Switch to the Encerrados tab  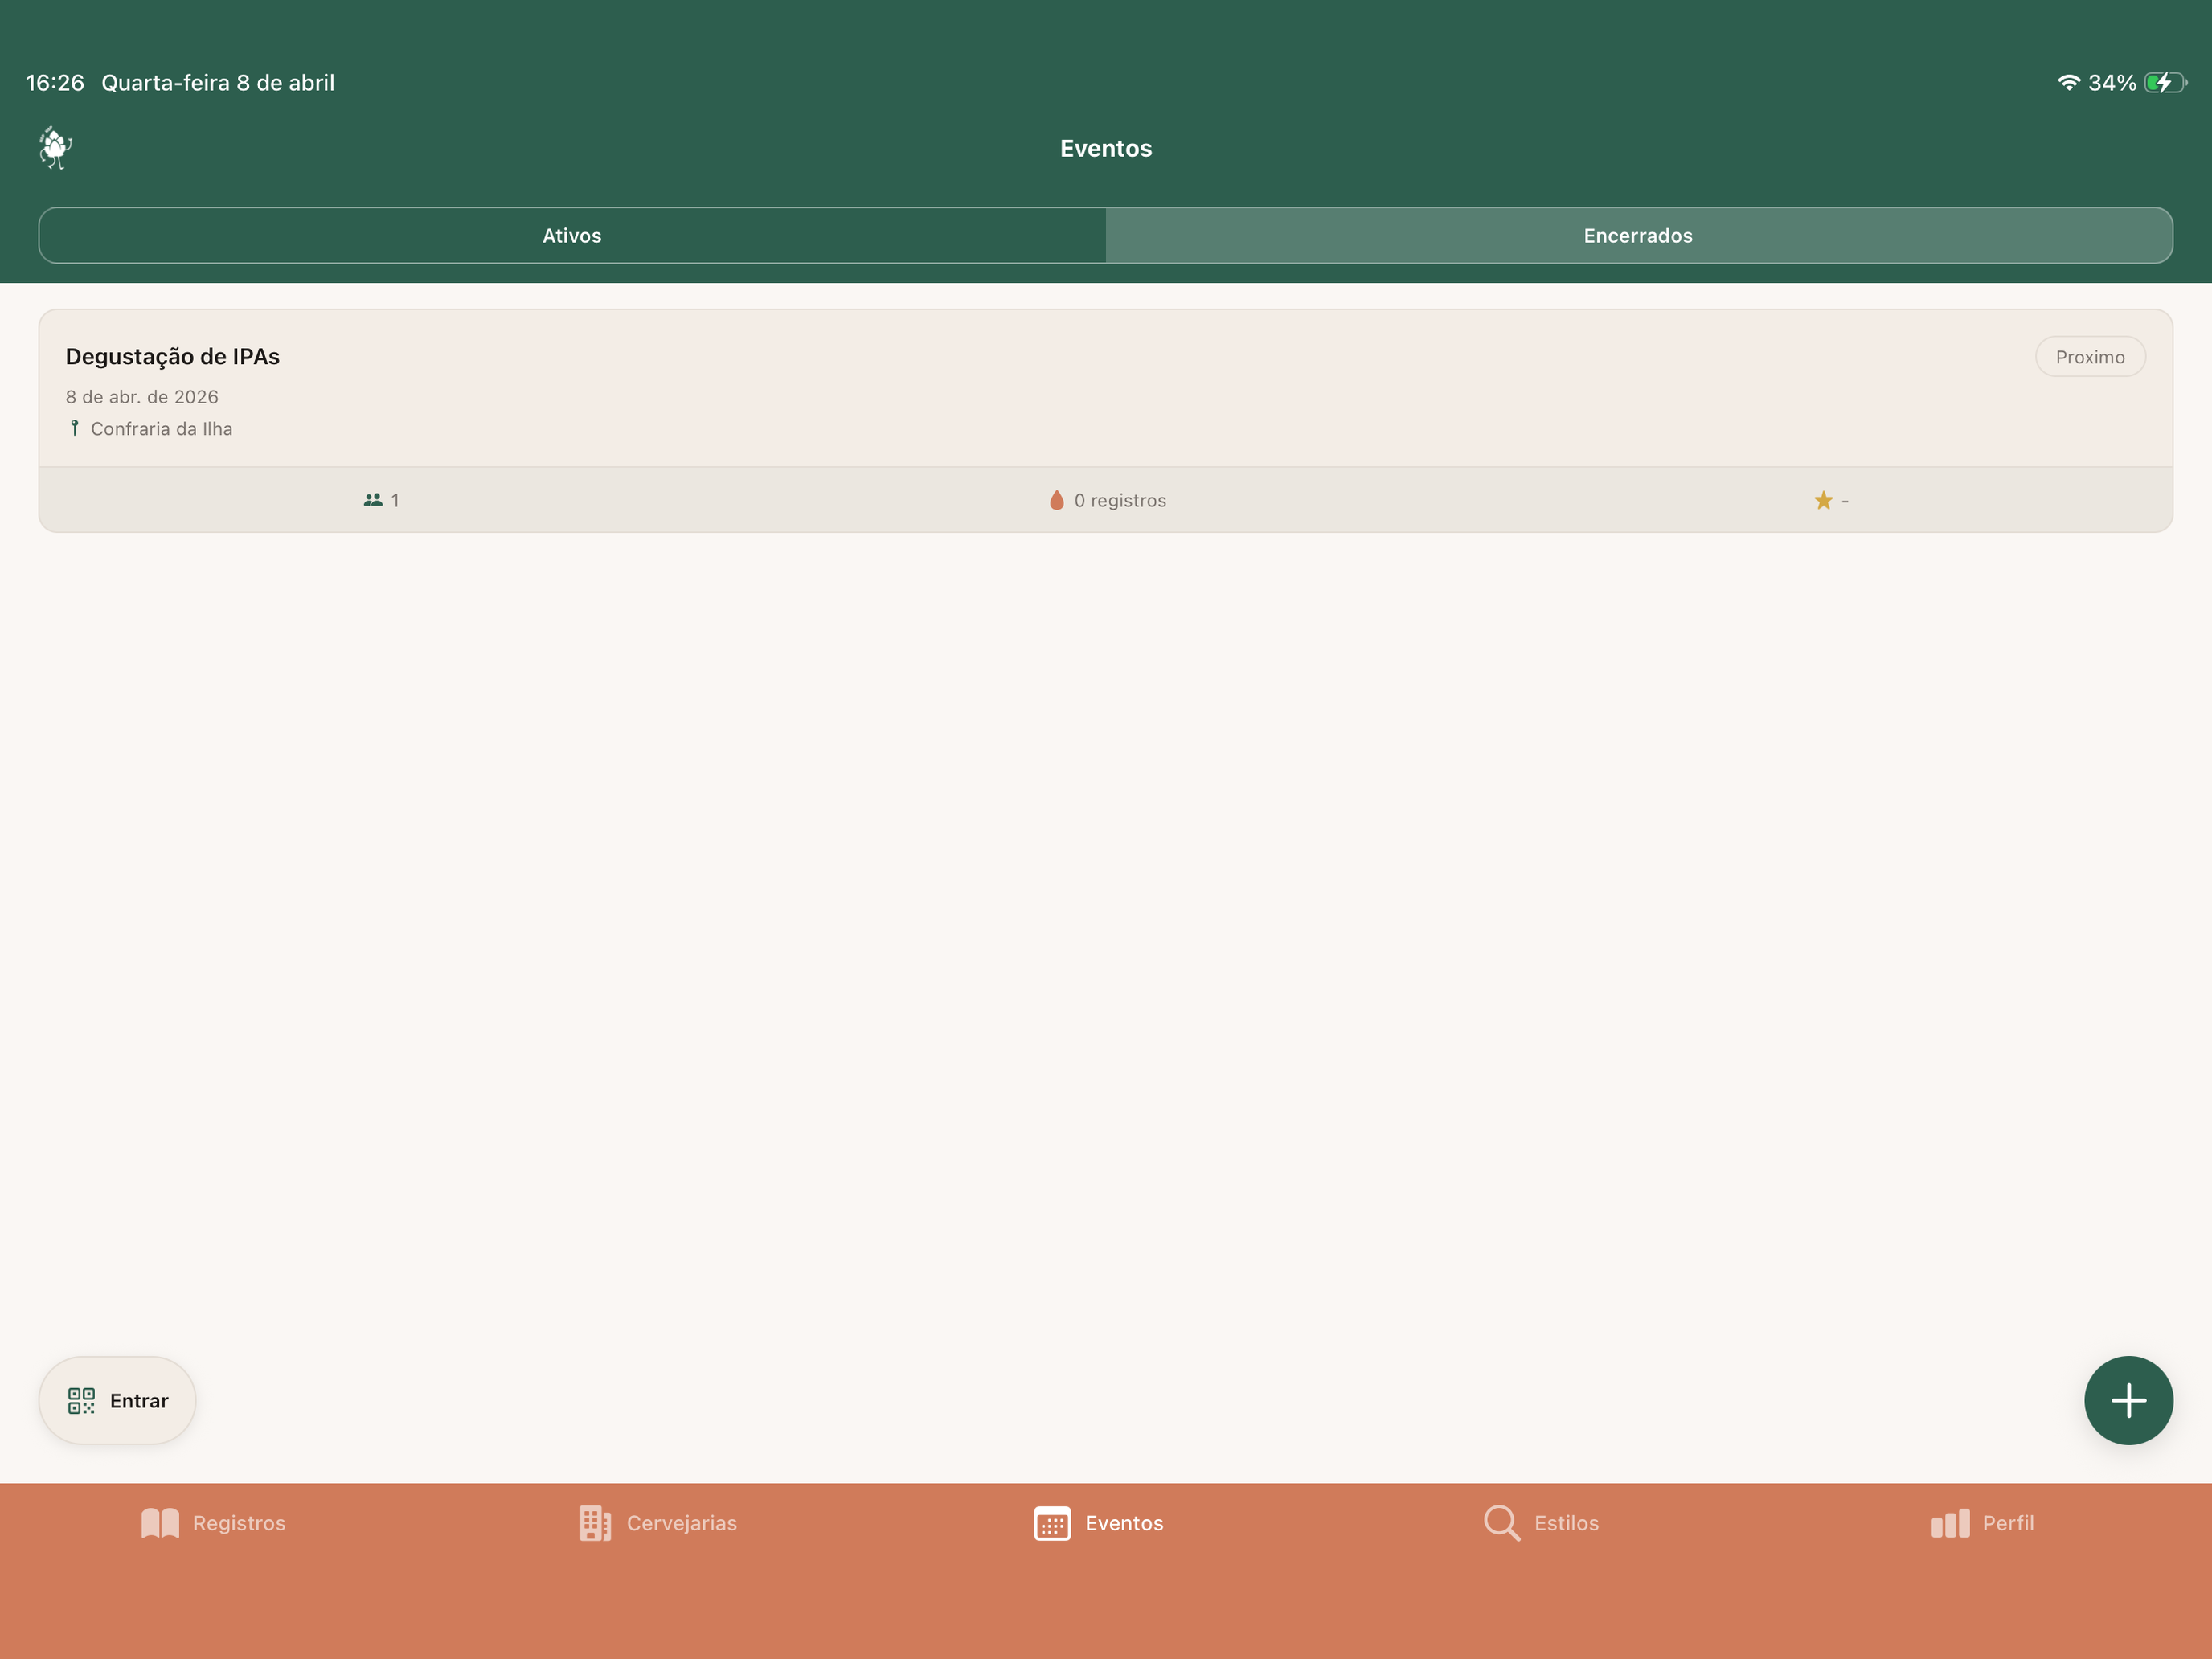click(1638, 236)
